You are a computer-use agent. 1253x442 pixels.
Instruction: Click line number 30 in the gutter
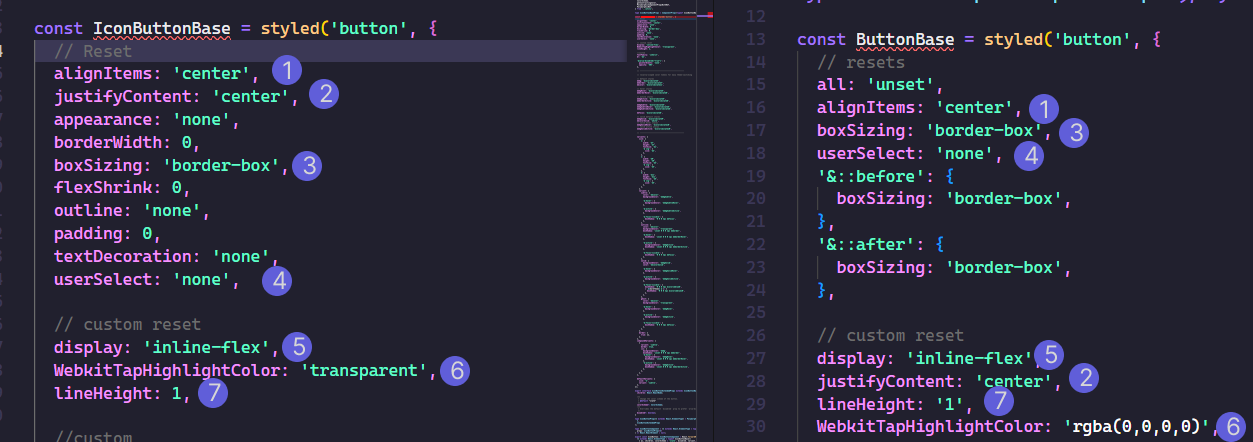pyautogui.click(x=756, y=427)
